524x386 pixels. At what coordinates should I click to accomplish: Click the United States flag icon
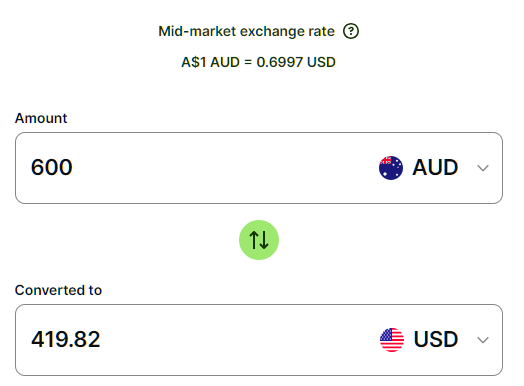[392, 340]
